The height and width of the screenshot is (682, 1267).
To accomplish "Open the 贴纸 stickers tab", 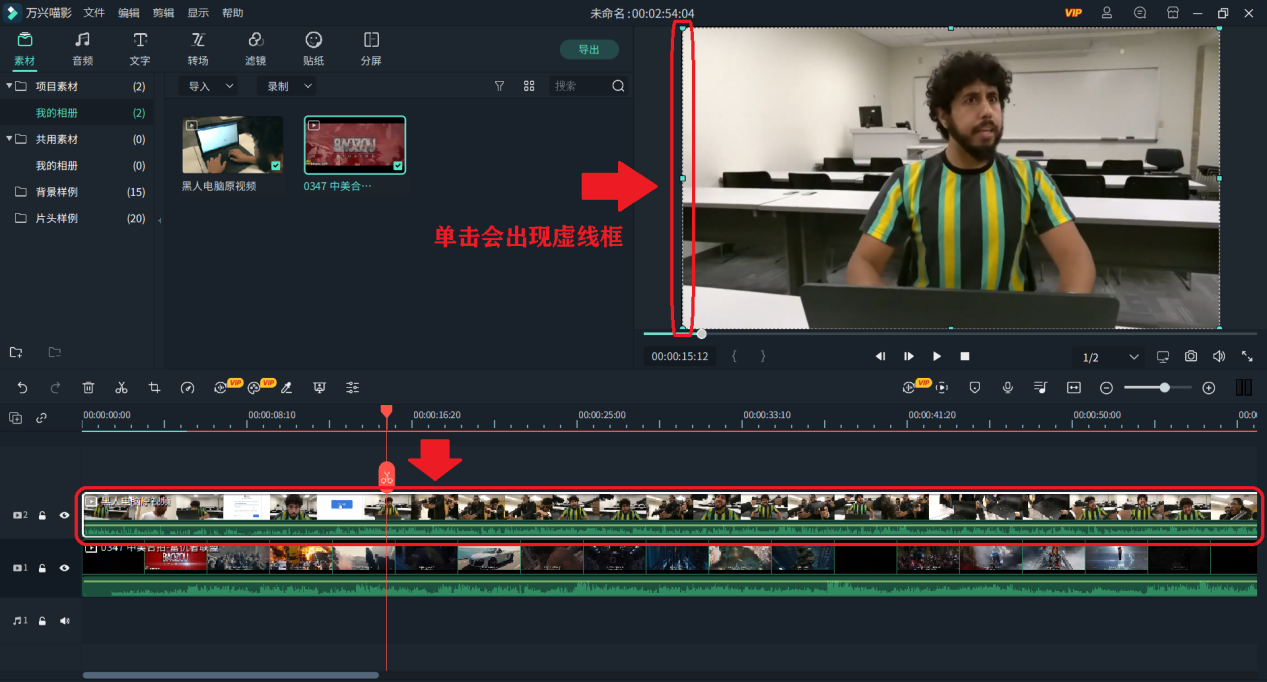I will tap(314, 49).
